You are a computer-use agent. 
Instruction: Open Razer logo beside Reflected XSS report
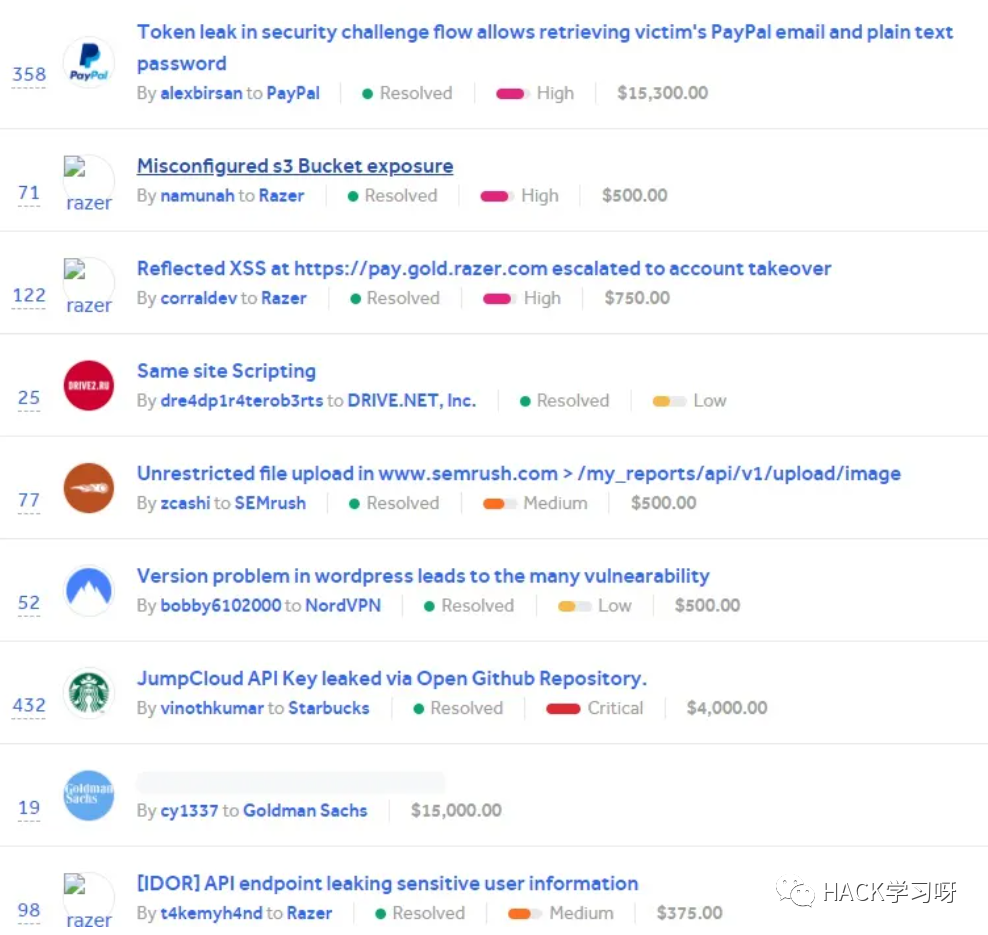(x=89, y=285)
